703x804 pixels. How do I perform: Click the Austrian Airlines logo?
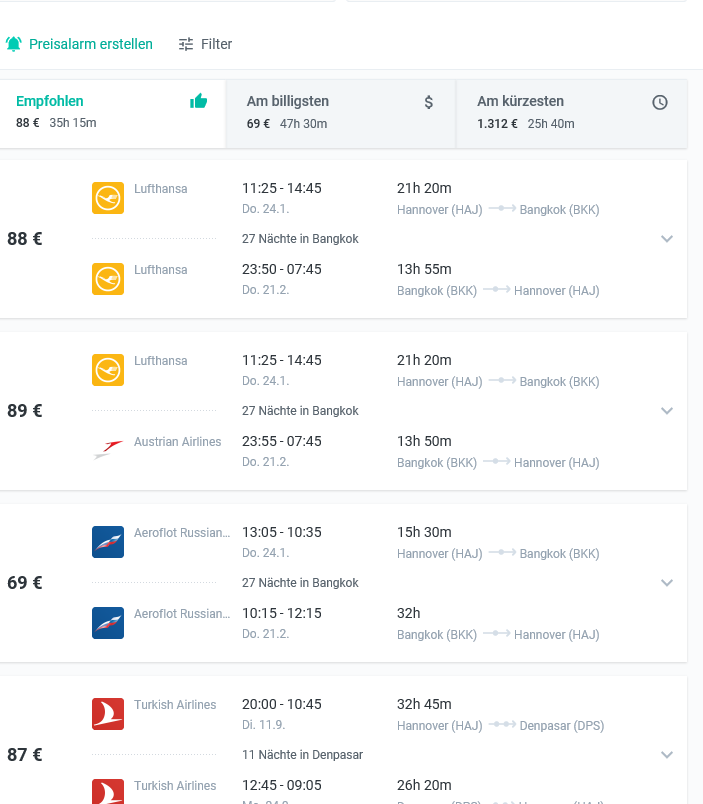tap(108, 450)
